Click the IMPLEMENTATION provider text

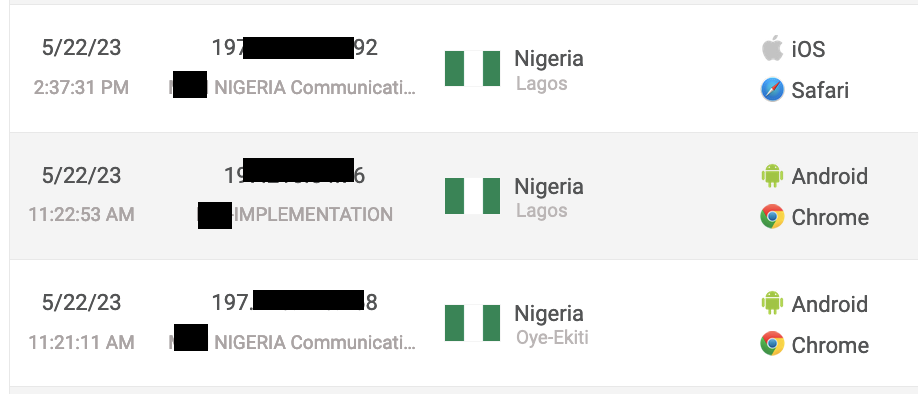[313, 215]
